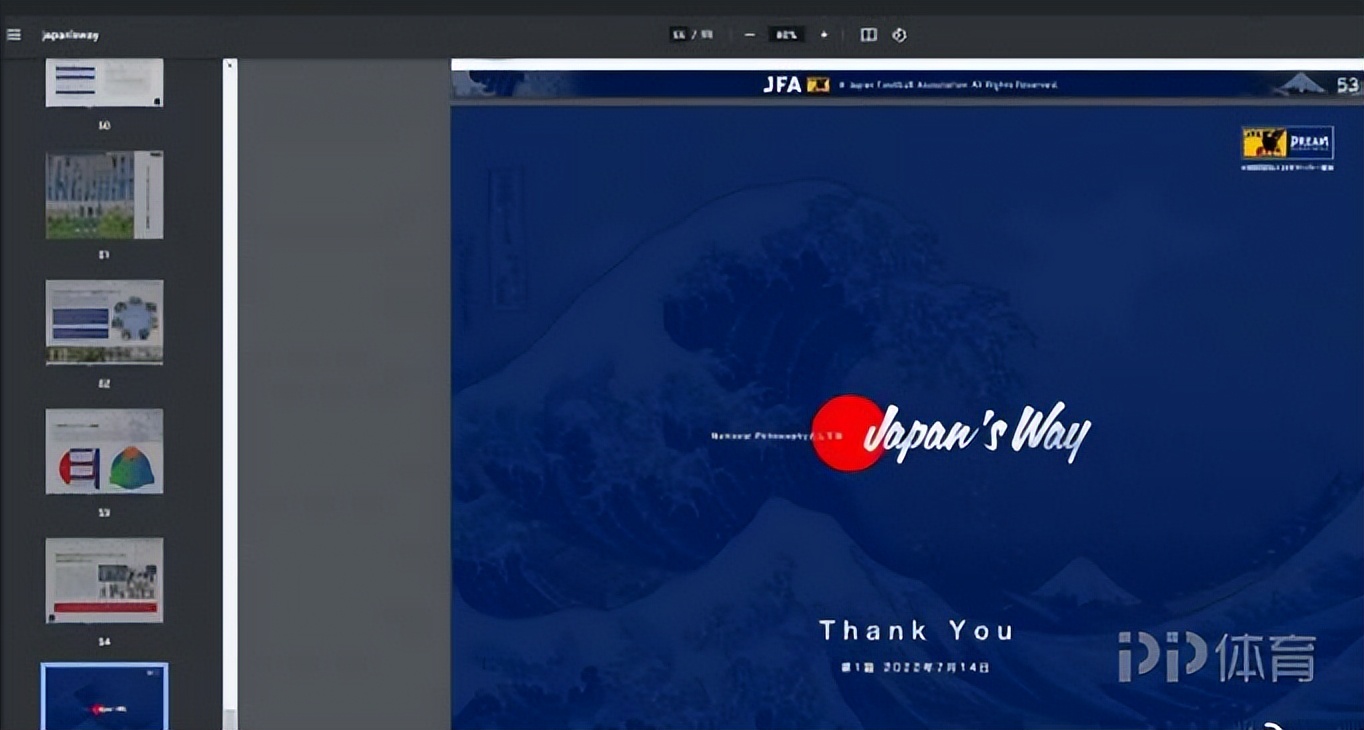Open the page 52 thumbnail with round table
The image size is (1364, 730).
[104, 322]
